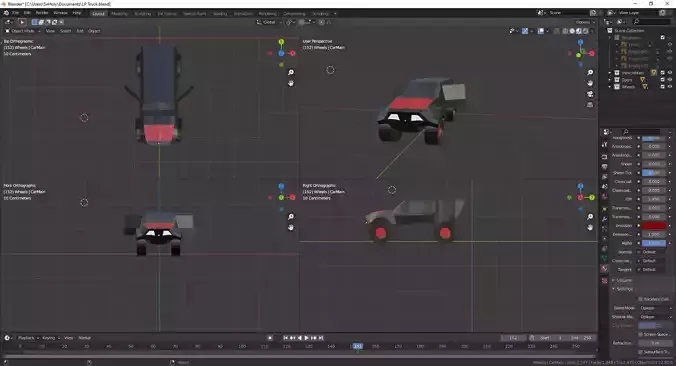Open the Render properties tab icon

click(604, 156)
